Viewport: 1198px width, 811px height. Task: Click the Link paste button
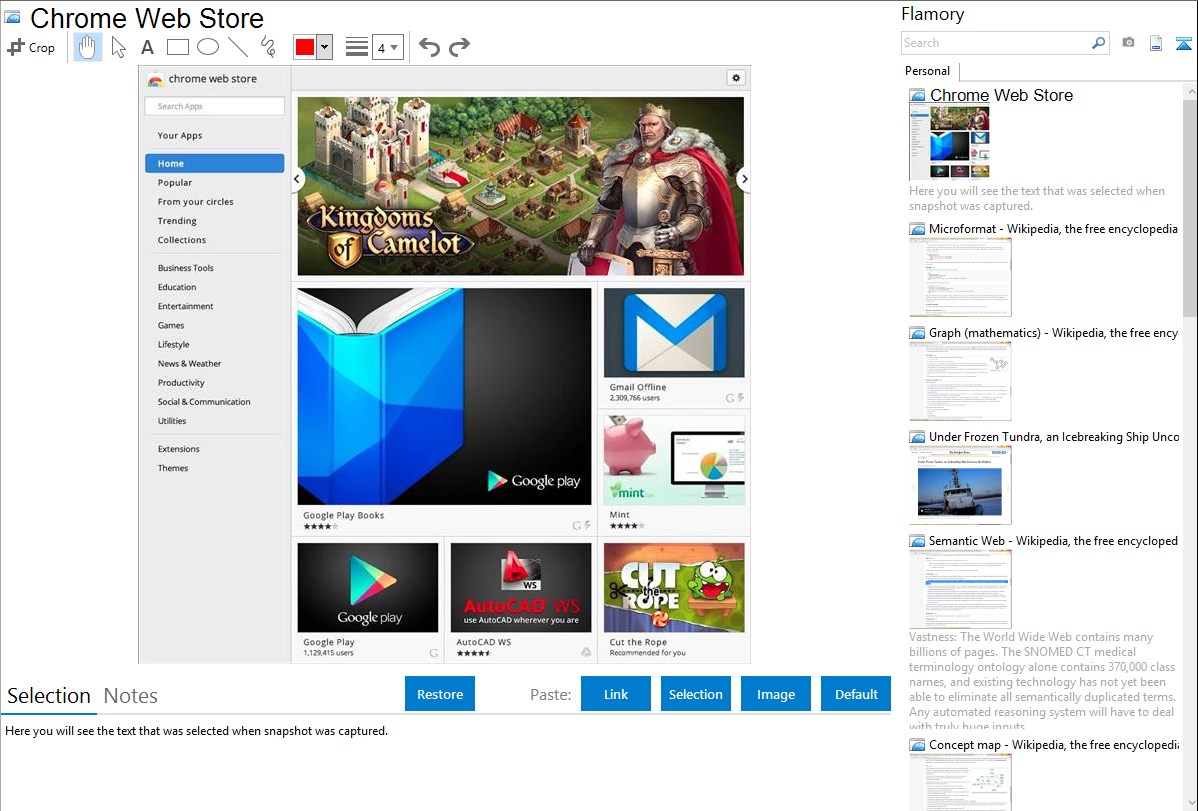coord(616,694)
